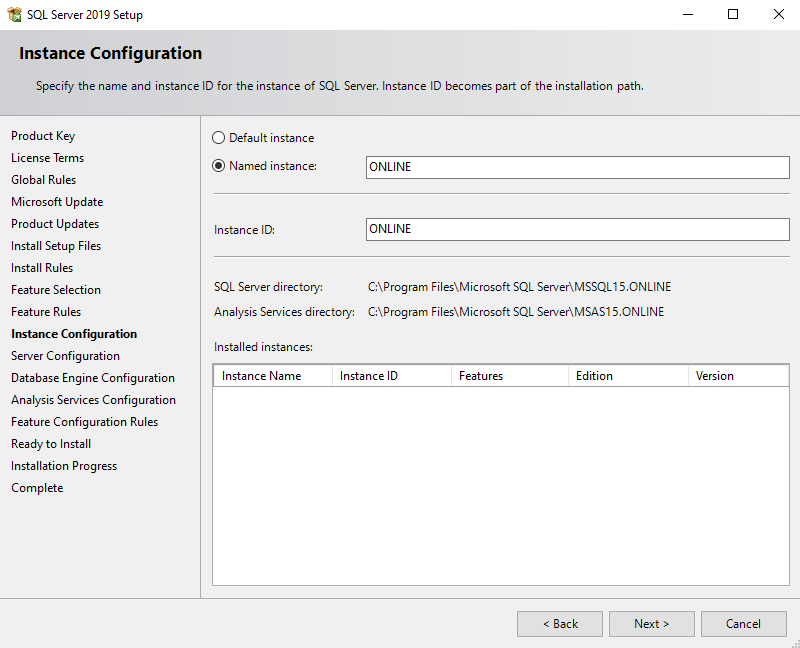Select the Named instance radio button
Image resolution: width=800 pixels, height=648 pixels.
pyautogui.click(x=219, y=166)
